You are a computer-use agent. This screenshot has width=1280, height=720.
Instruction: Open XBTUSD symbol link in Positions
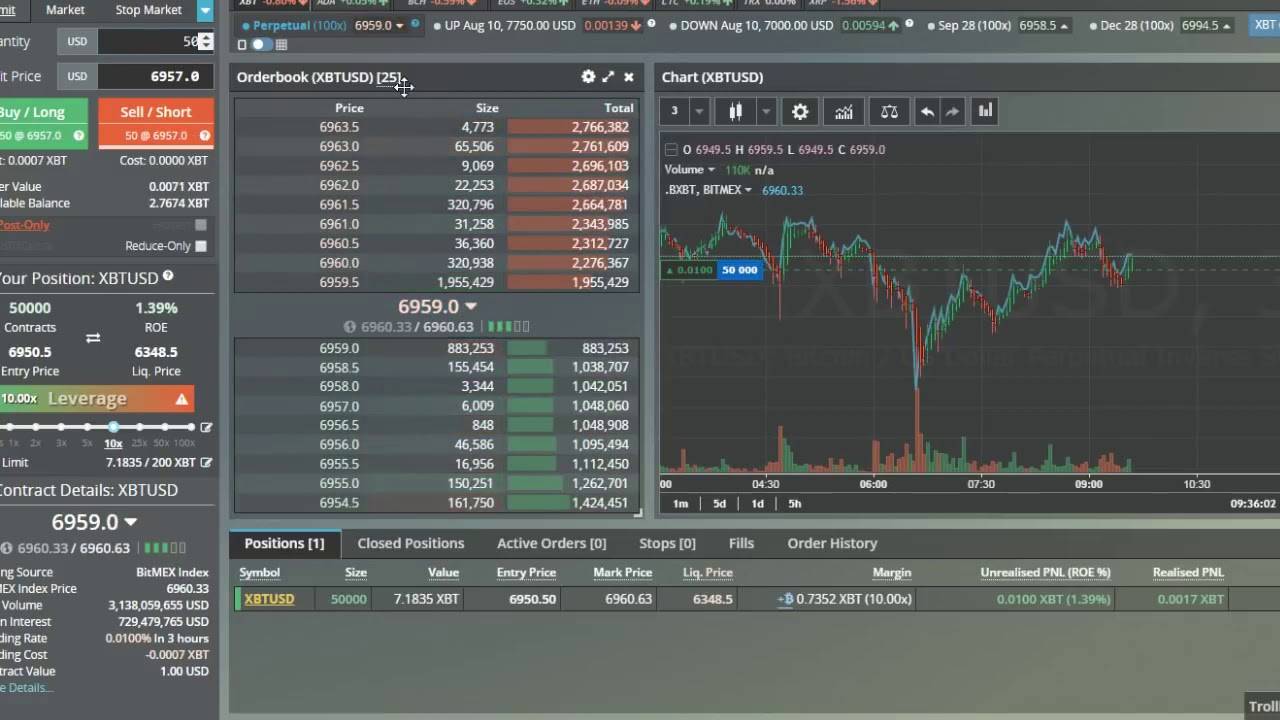tap(269, 599)
